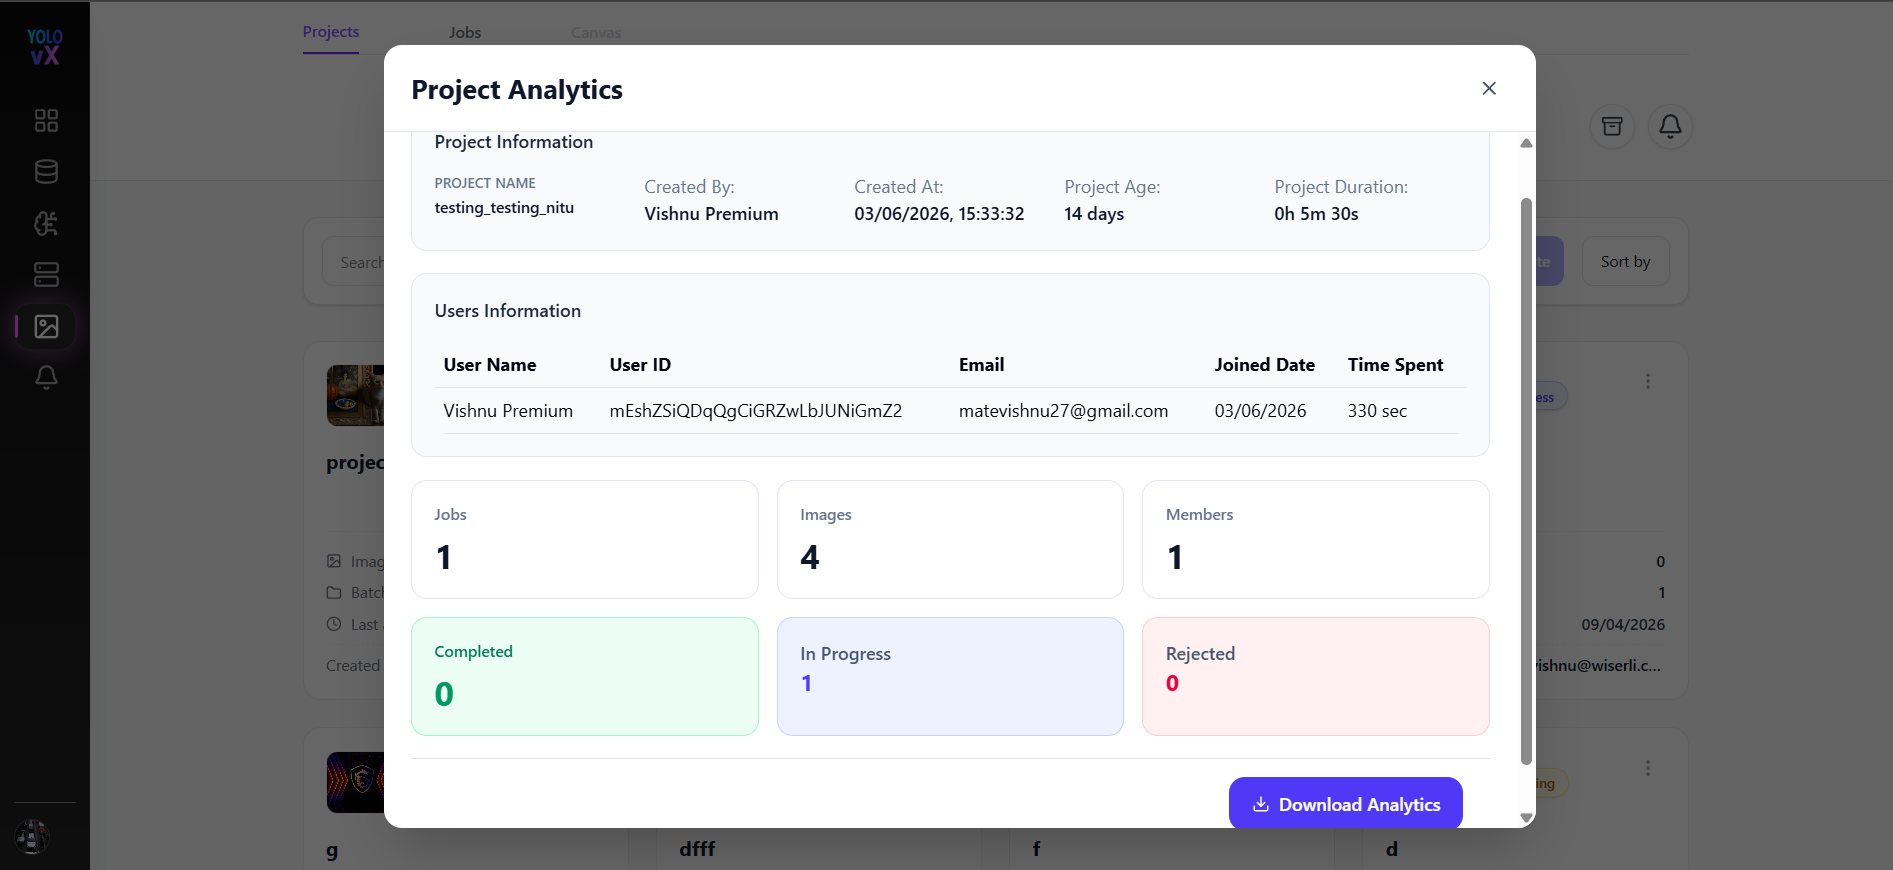The width and height of the screenshot is (1893, 870).
Task: Click the Download Analytics button
Action: click(x=1345, y=804)
